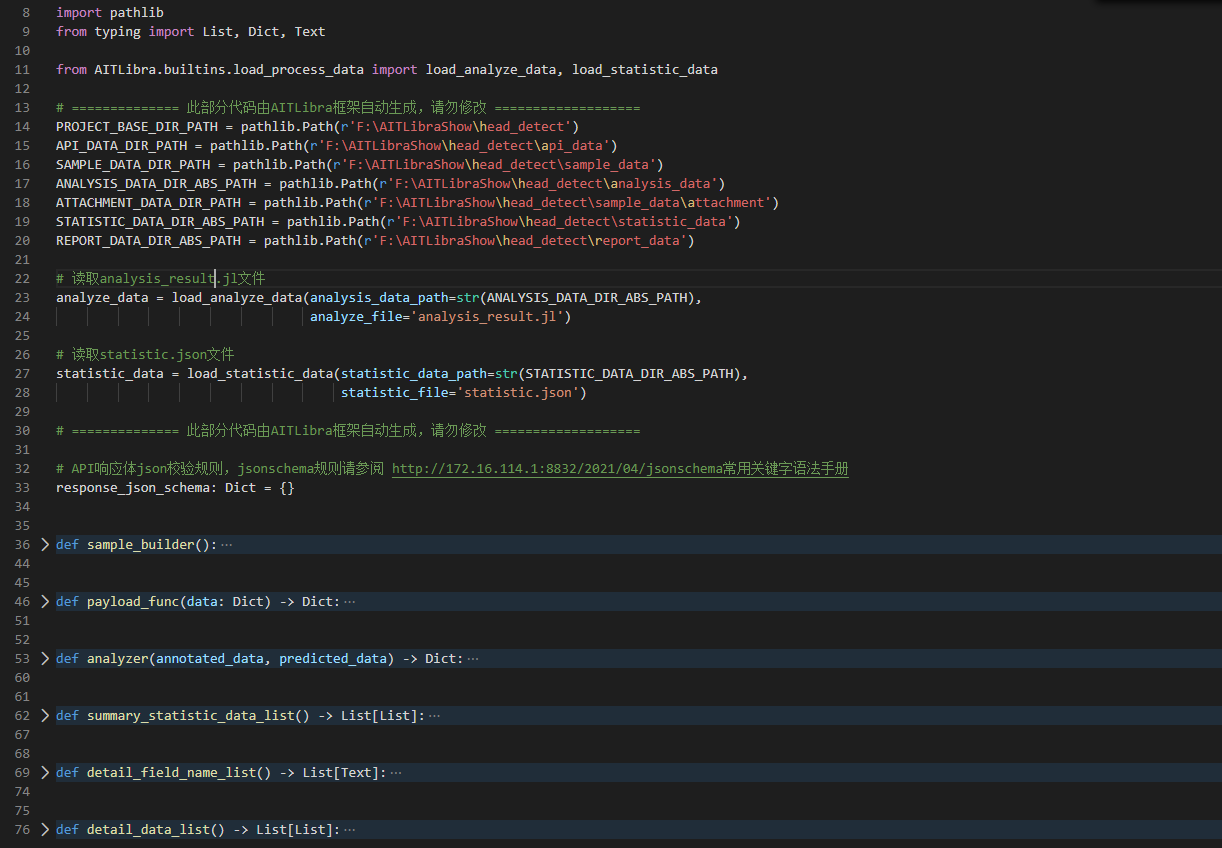Unfold detail_field_name_list function
1222x848 pixels.
pos(44,773)
